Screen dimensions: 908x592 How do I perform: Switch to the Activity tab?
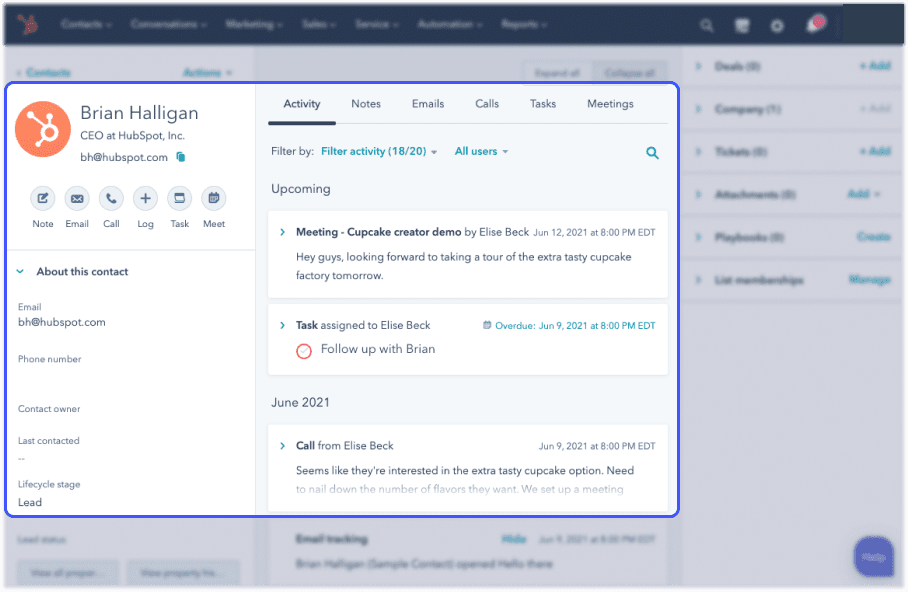[302, 104]
